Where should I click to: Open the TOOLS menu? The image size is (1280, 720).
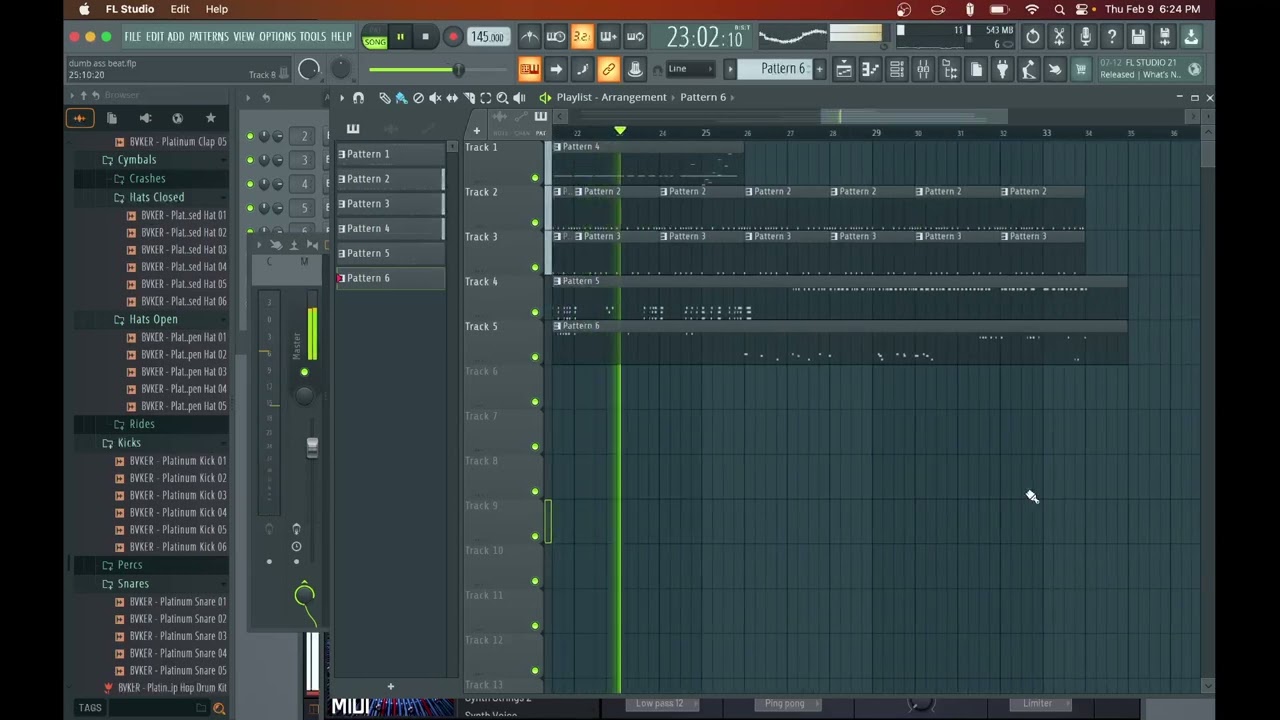click(x=313, y=37)
